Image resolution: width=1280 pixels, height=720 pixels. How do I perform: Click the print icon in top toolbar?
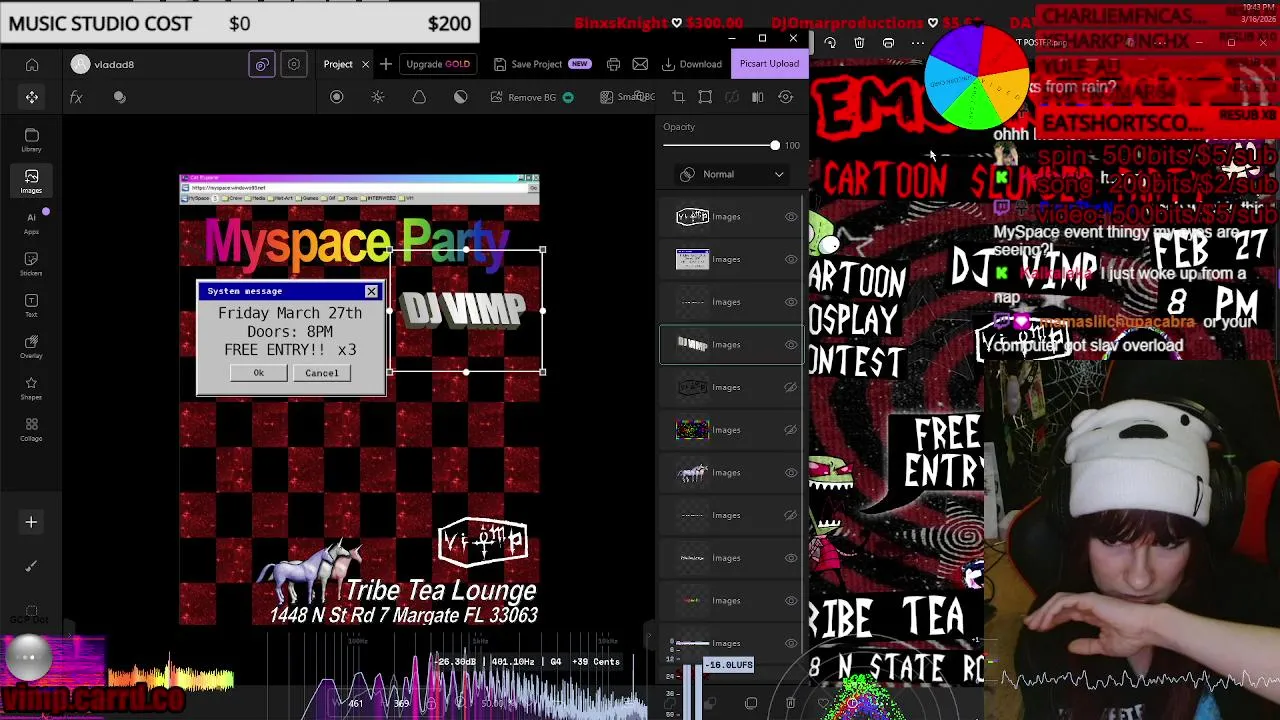pyautogui.click(x=613, y=64)
